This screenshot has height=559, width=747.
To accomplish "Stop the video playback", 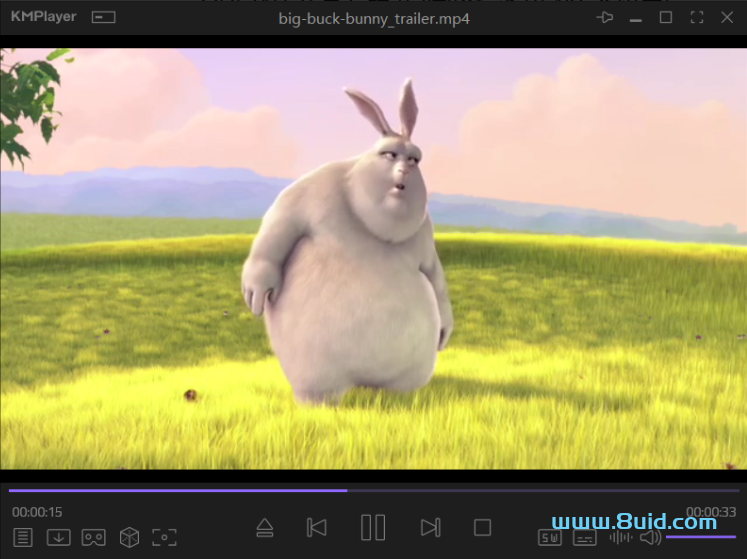I will tap(483, 528).
